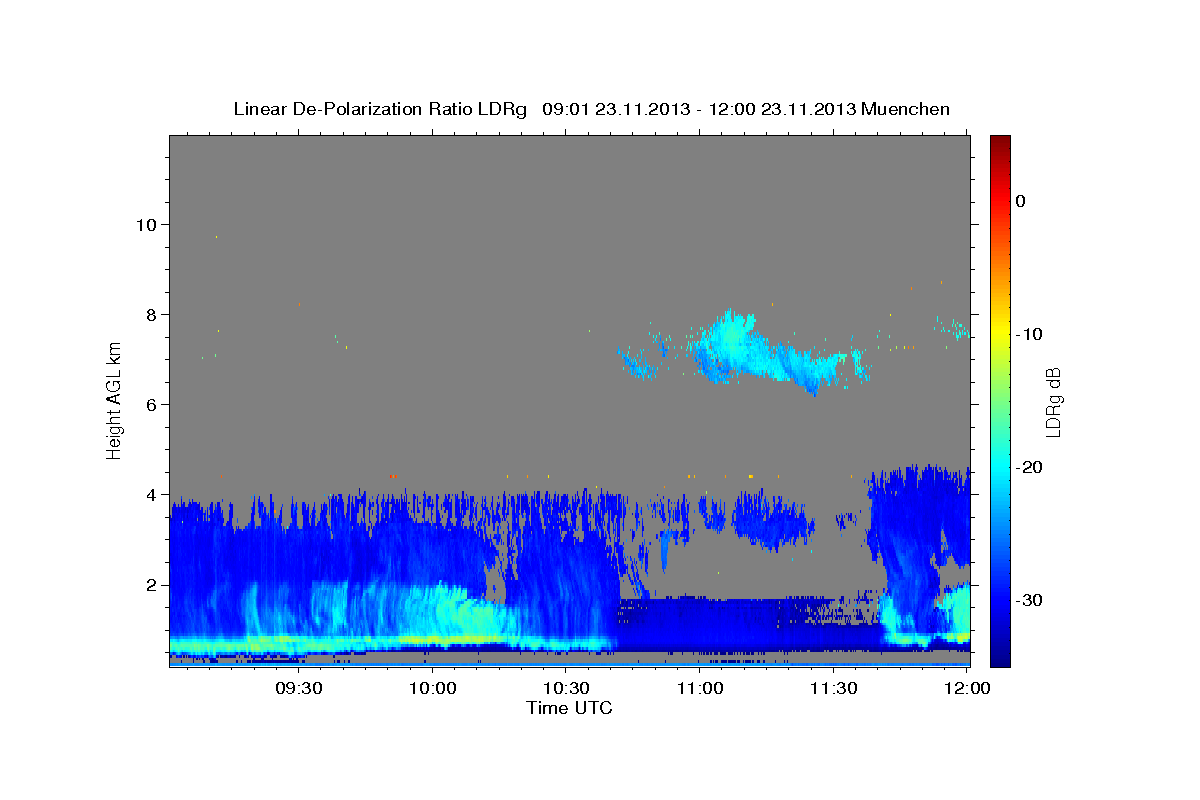Click the colorbar value -10
The width and height of the screenshot is (1200, 800).
(x=1029, y=334)
